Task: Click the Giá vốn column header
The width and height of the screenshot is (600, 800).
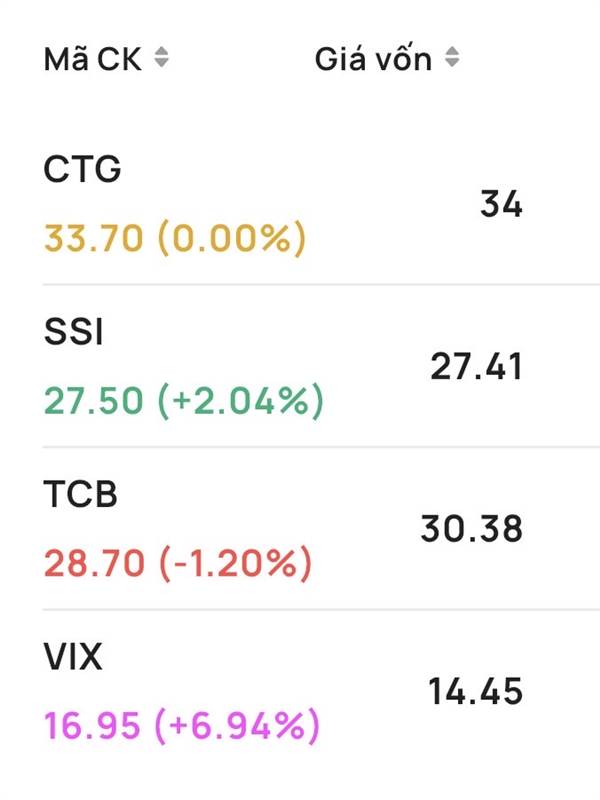Action: [373, 59]
